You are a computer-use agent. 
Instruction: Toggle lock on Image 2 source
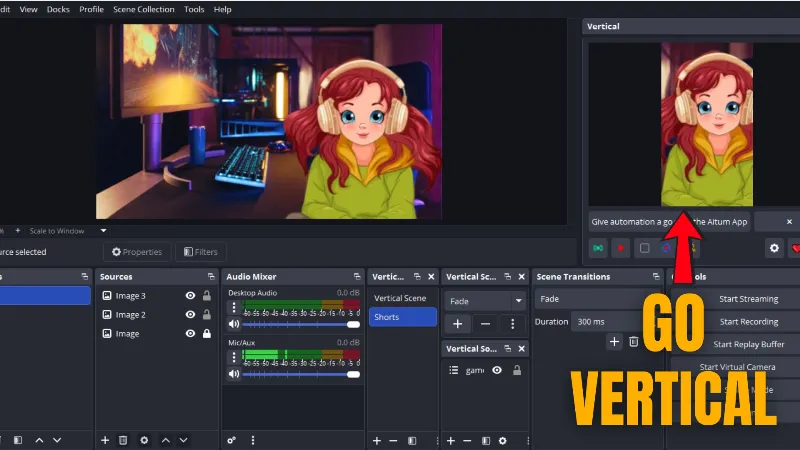tap(207, 315)
